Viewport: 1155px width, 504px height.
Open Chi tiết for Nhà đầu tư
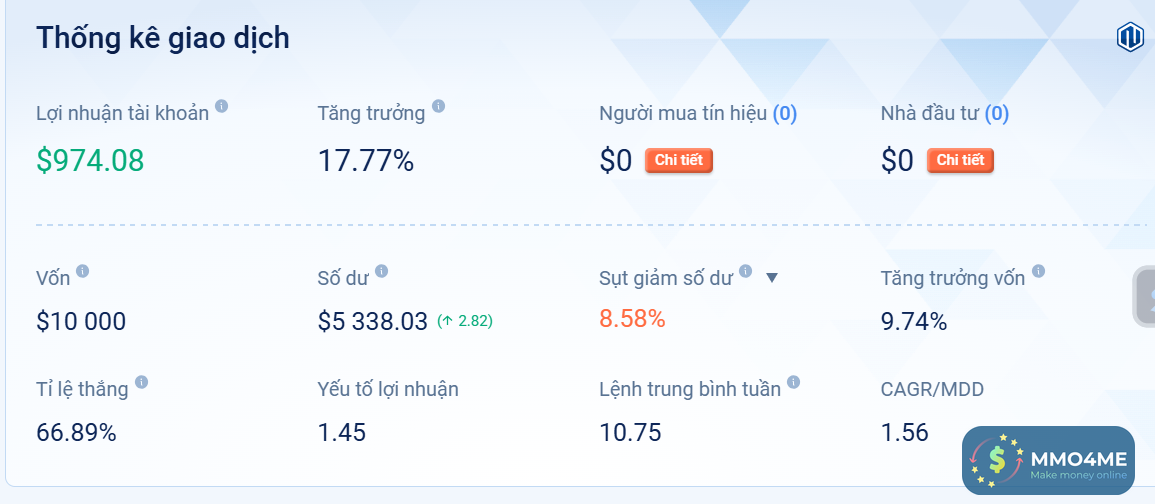click(961, 160)
